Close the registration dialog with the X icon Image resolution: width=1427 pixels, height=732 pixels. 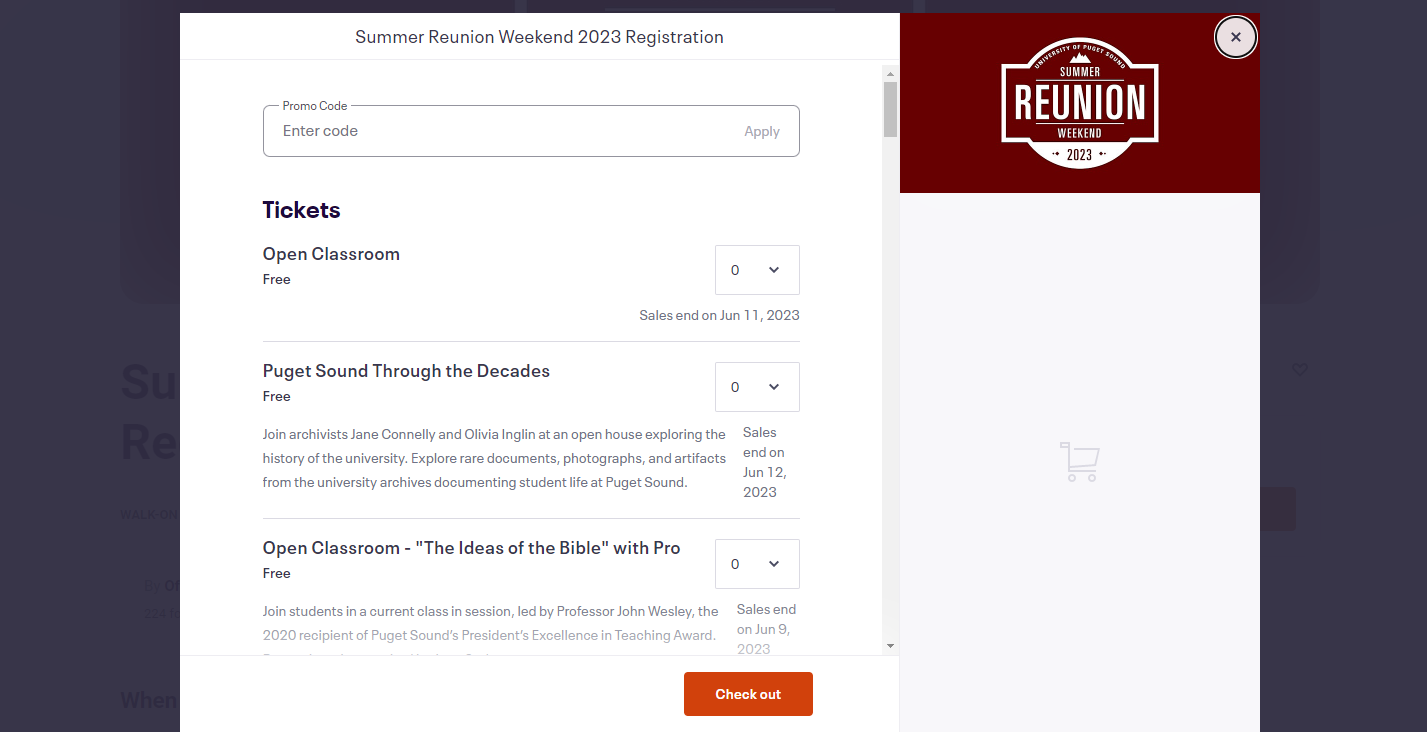tap(1235, 37)
